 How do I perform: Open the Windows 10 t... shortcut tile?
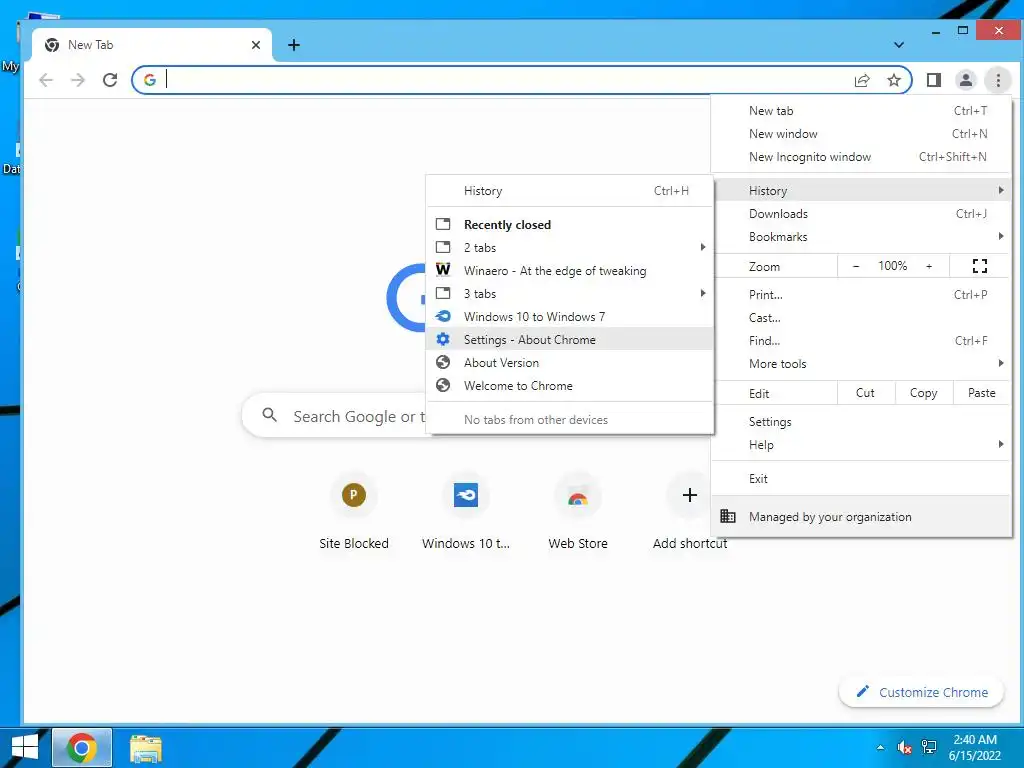coord(466,513)
